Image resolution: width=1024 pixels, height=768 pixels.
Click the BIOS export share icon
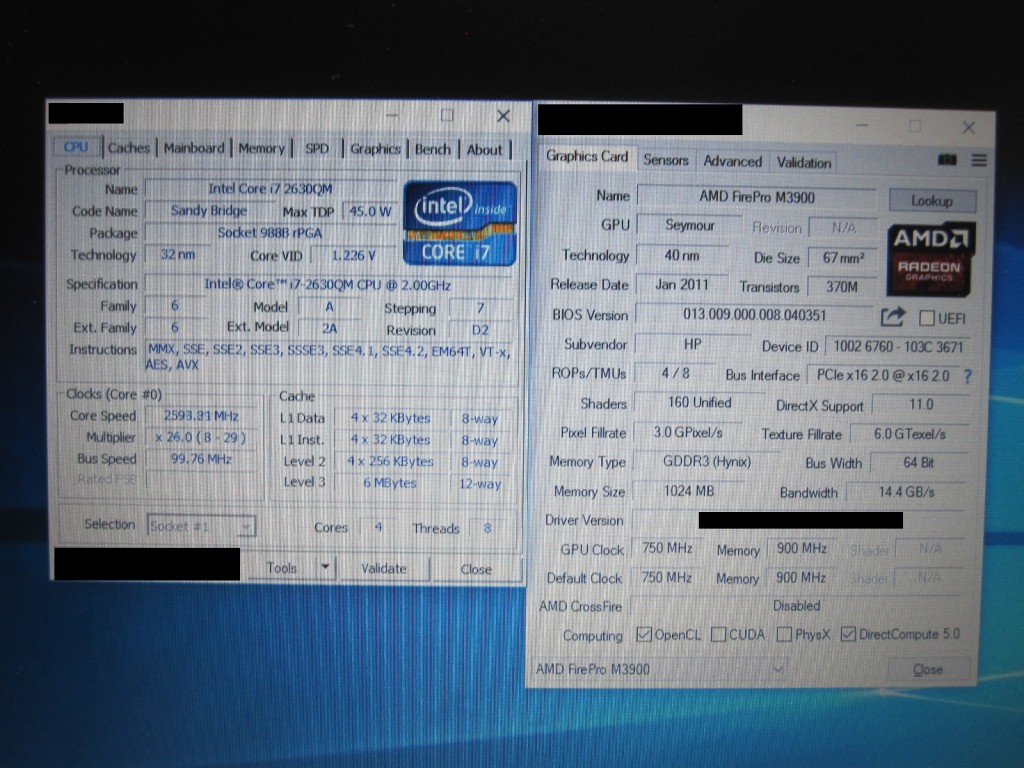coord(893,317)
